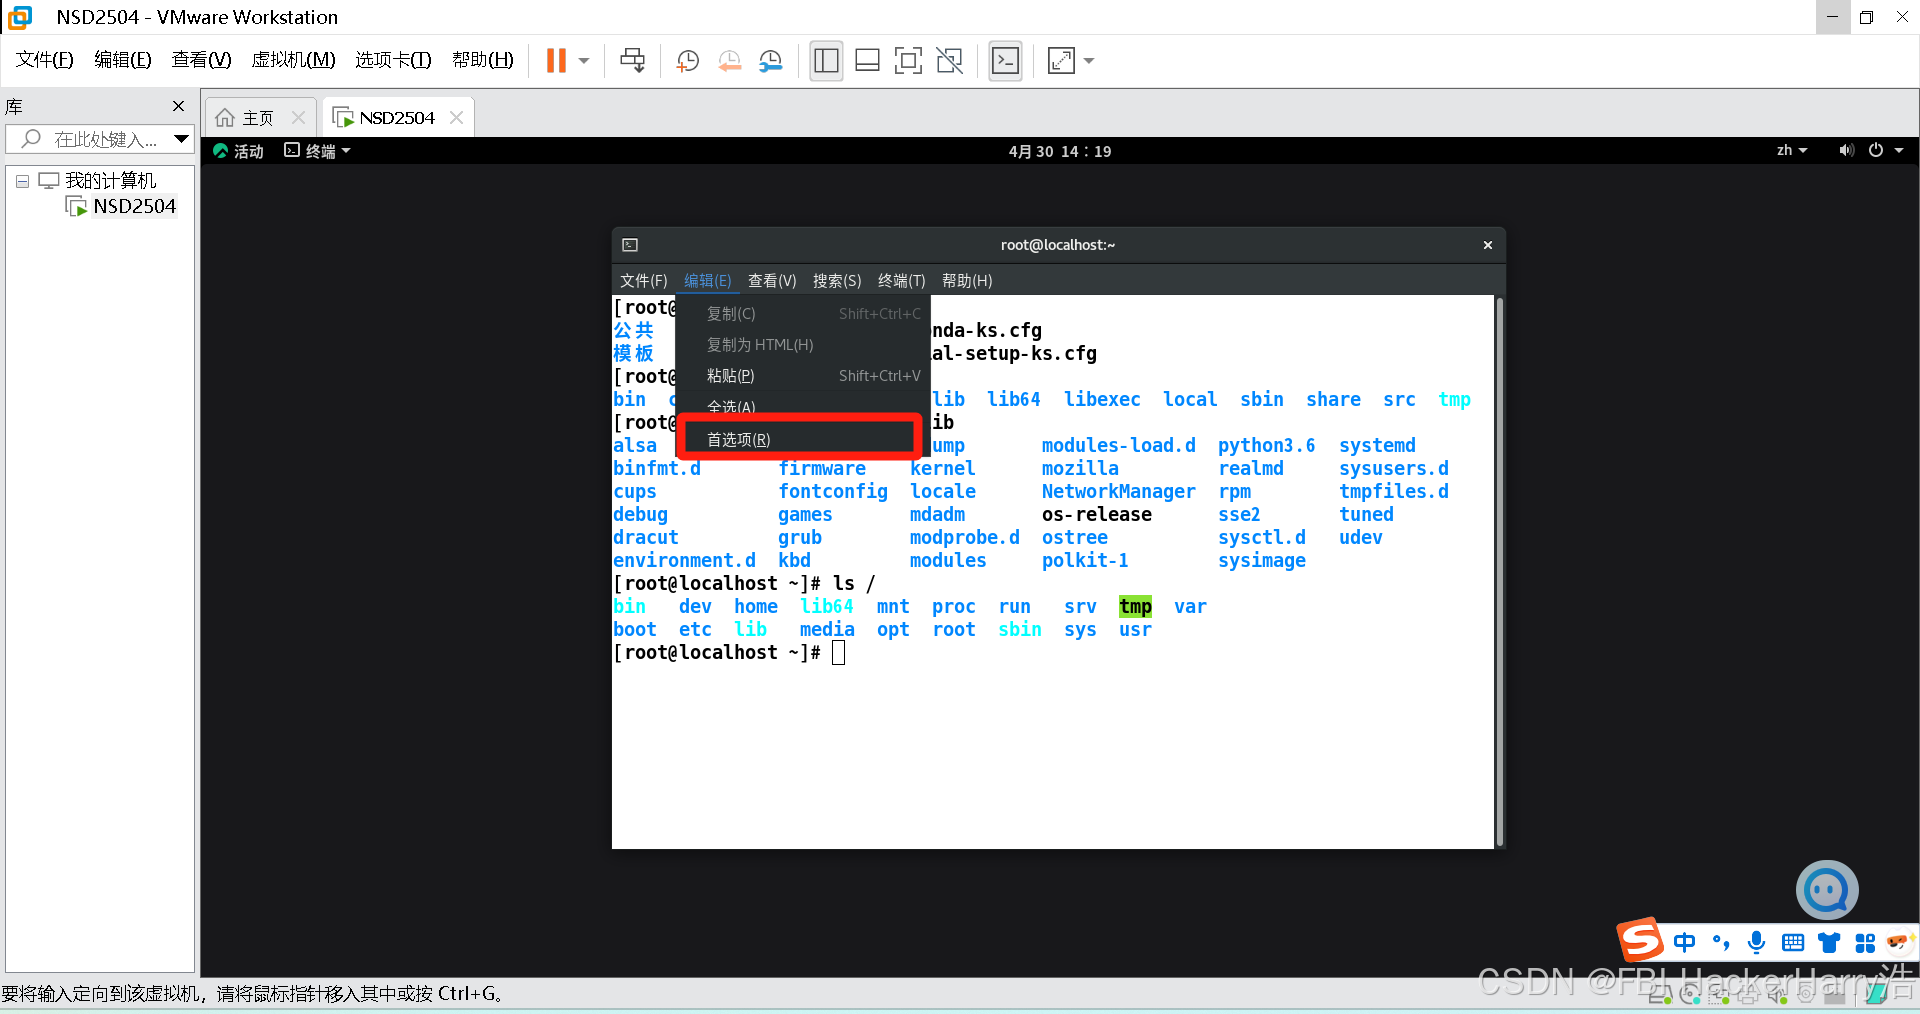Click the enter full screen icon

click(908, 61)
